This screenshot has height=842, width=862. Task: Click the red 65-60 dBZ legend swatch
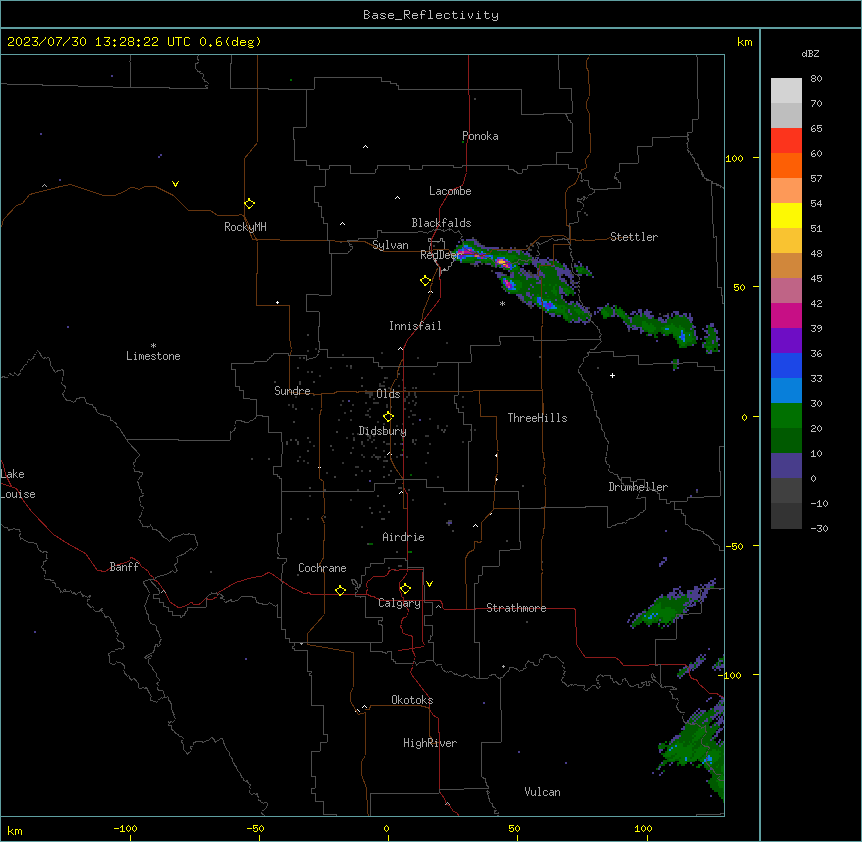(x=786, y=140)
